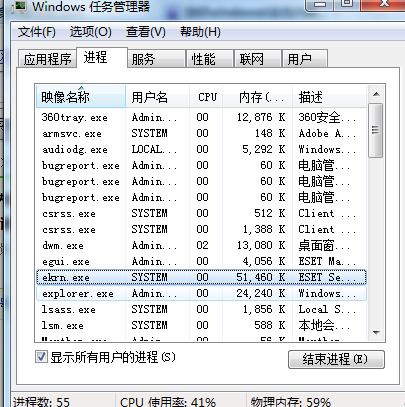Sort by 用户名 column header
The height and width of the screenshot is (407, 405).
pos(157,97)
